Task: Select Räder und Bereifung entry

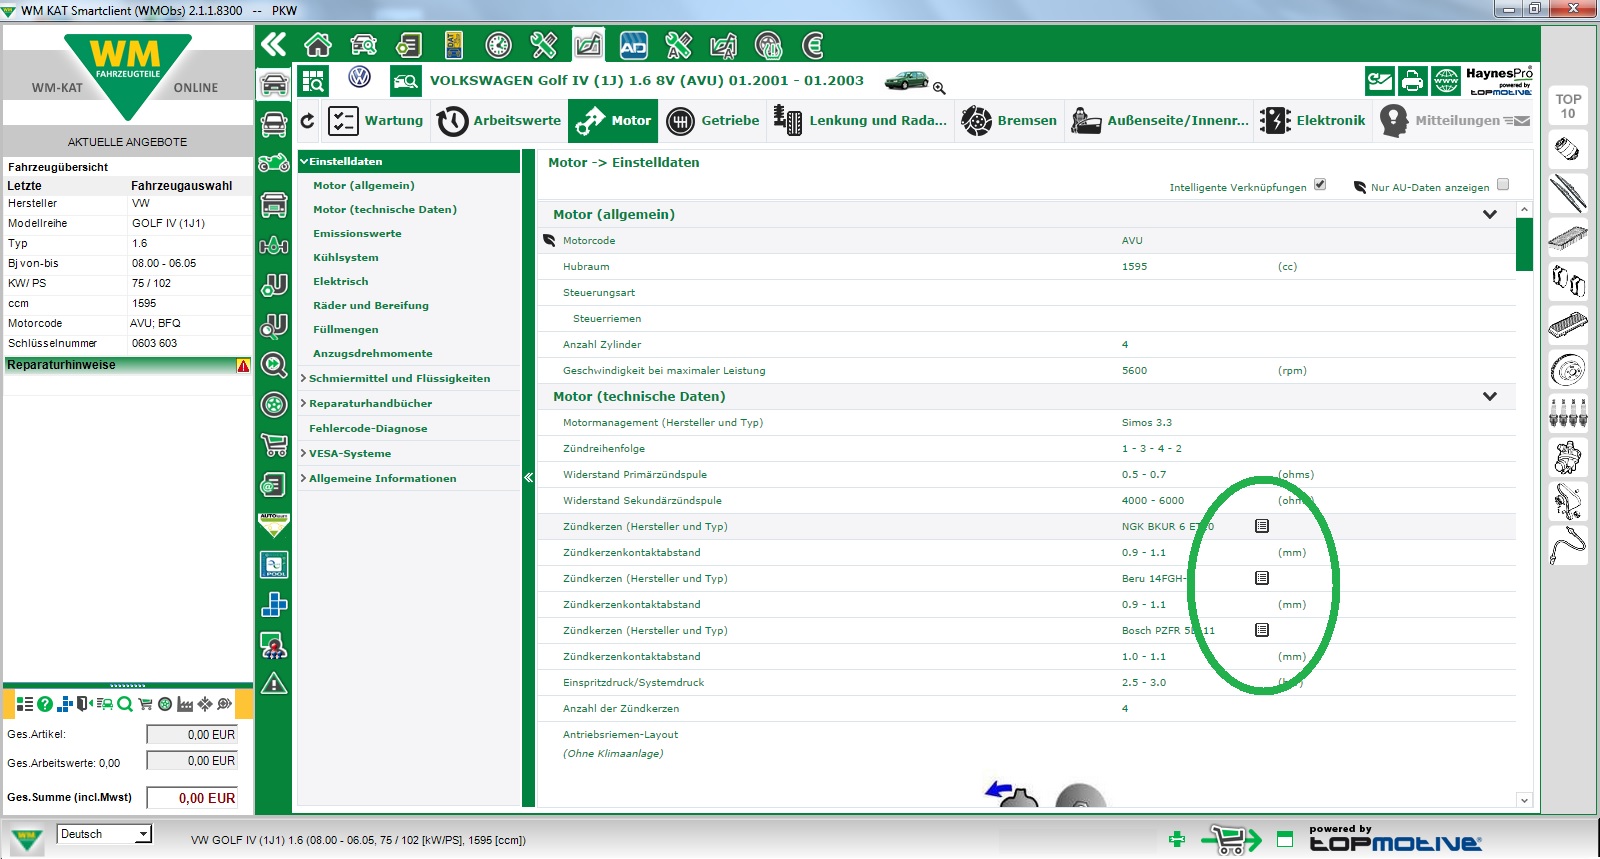Action: (371, 305)
